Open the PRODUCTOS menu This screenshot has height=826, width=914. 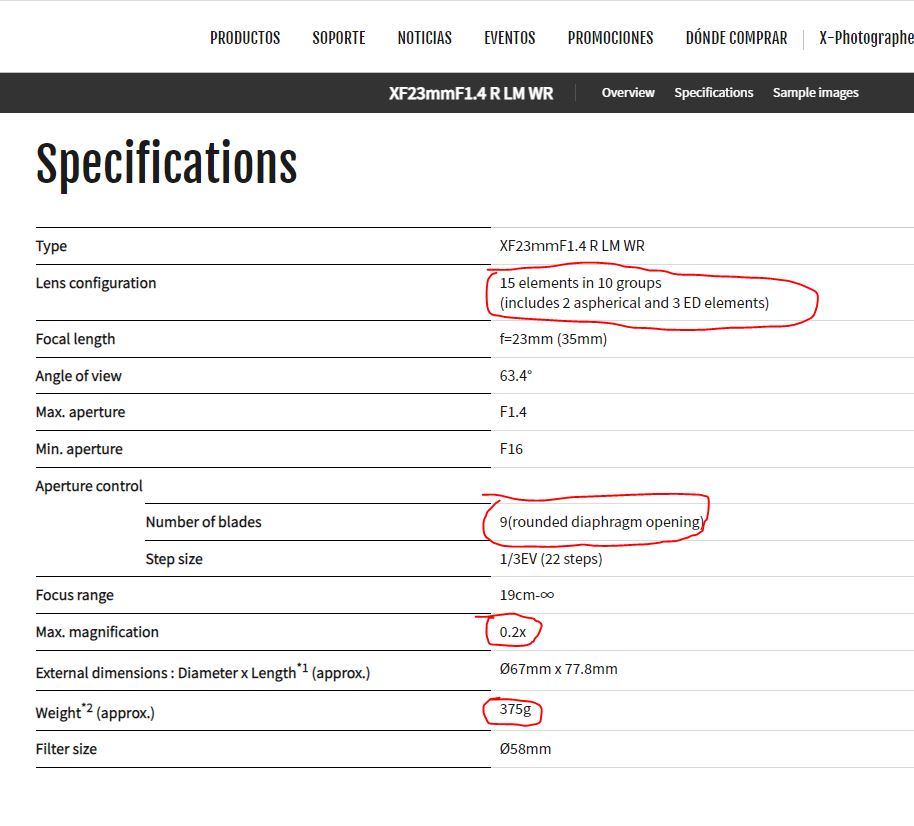[x=245, y=38]
